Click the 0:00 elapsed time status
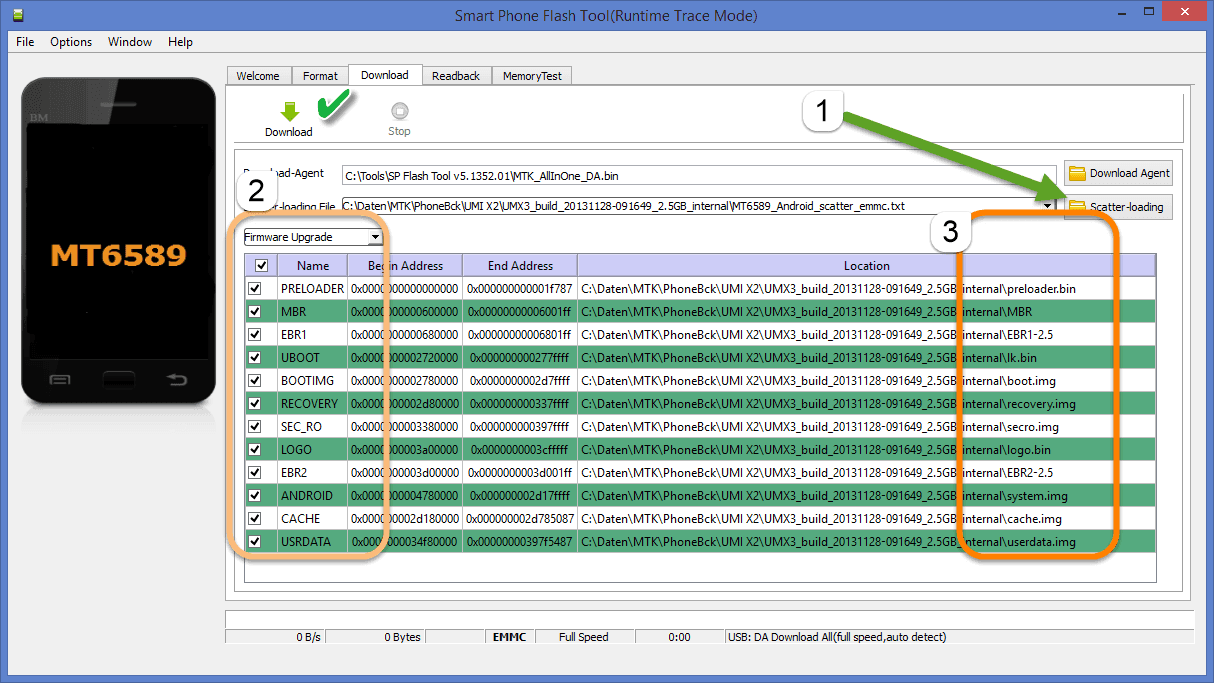 click(x=679, y=637)
